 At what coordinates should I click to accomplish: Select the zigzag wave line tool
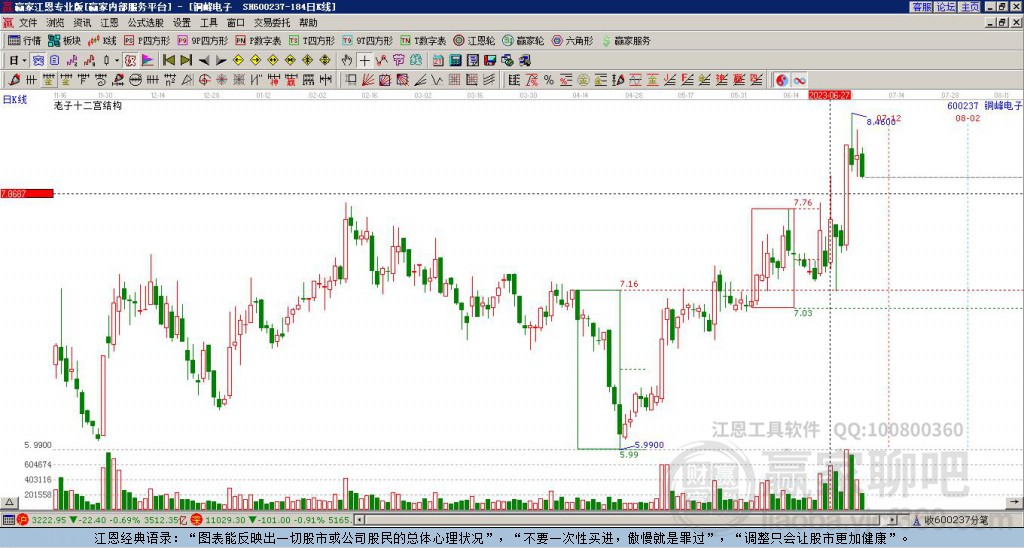point(437,80)
